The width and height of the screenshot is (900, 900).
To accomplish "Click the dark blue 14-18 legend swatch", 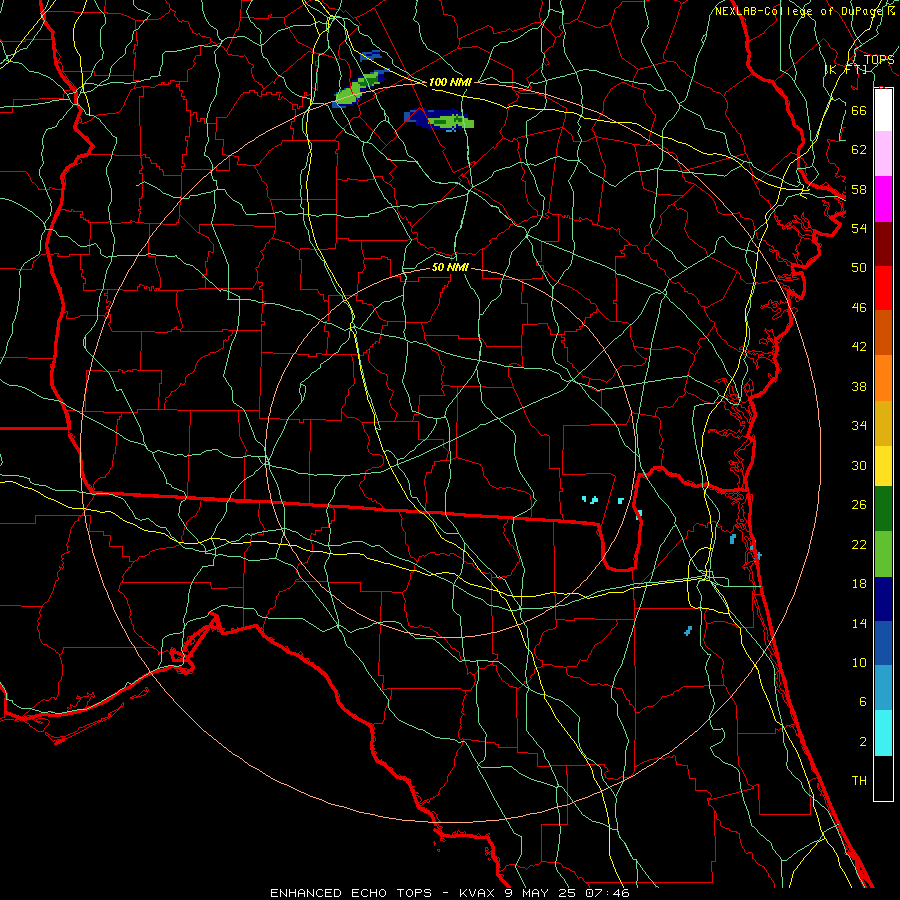I will click(883, 599).
